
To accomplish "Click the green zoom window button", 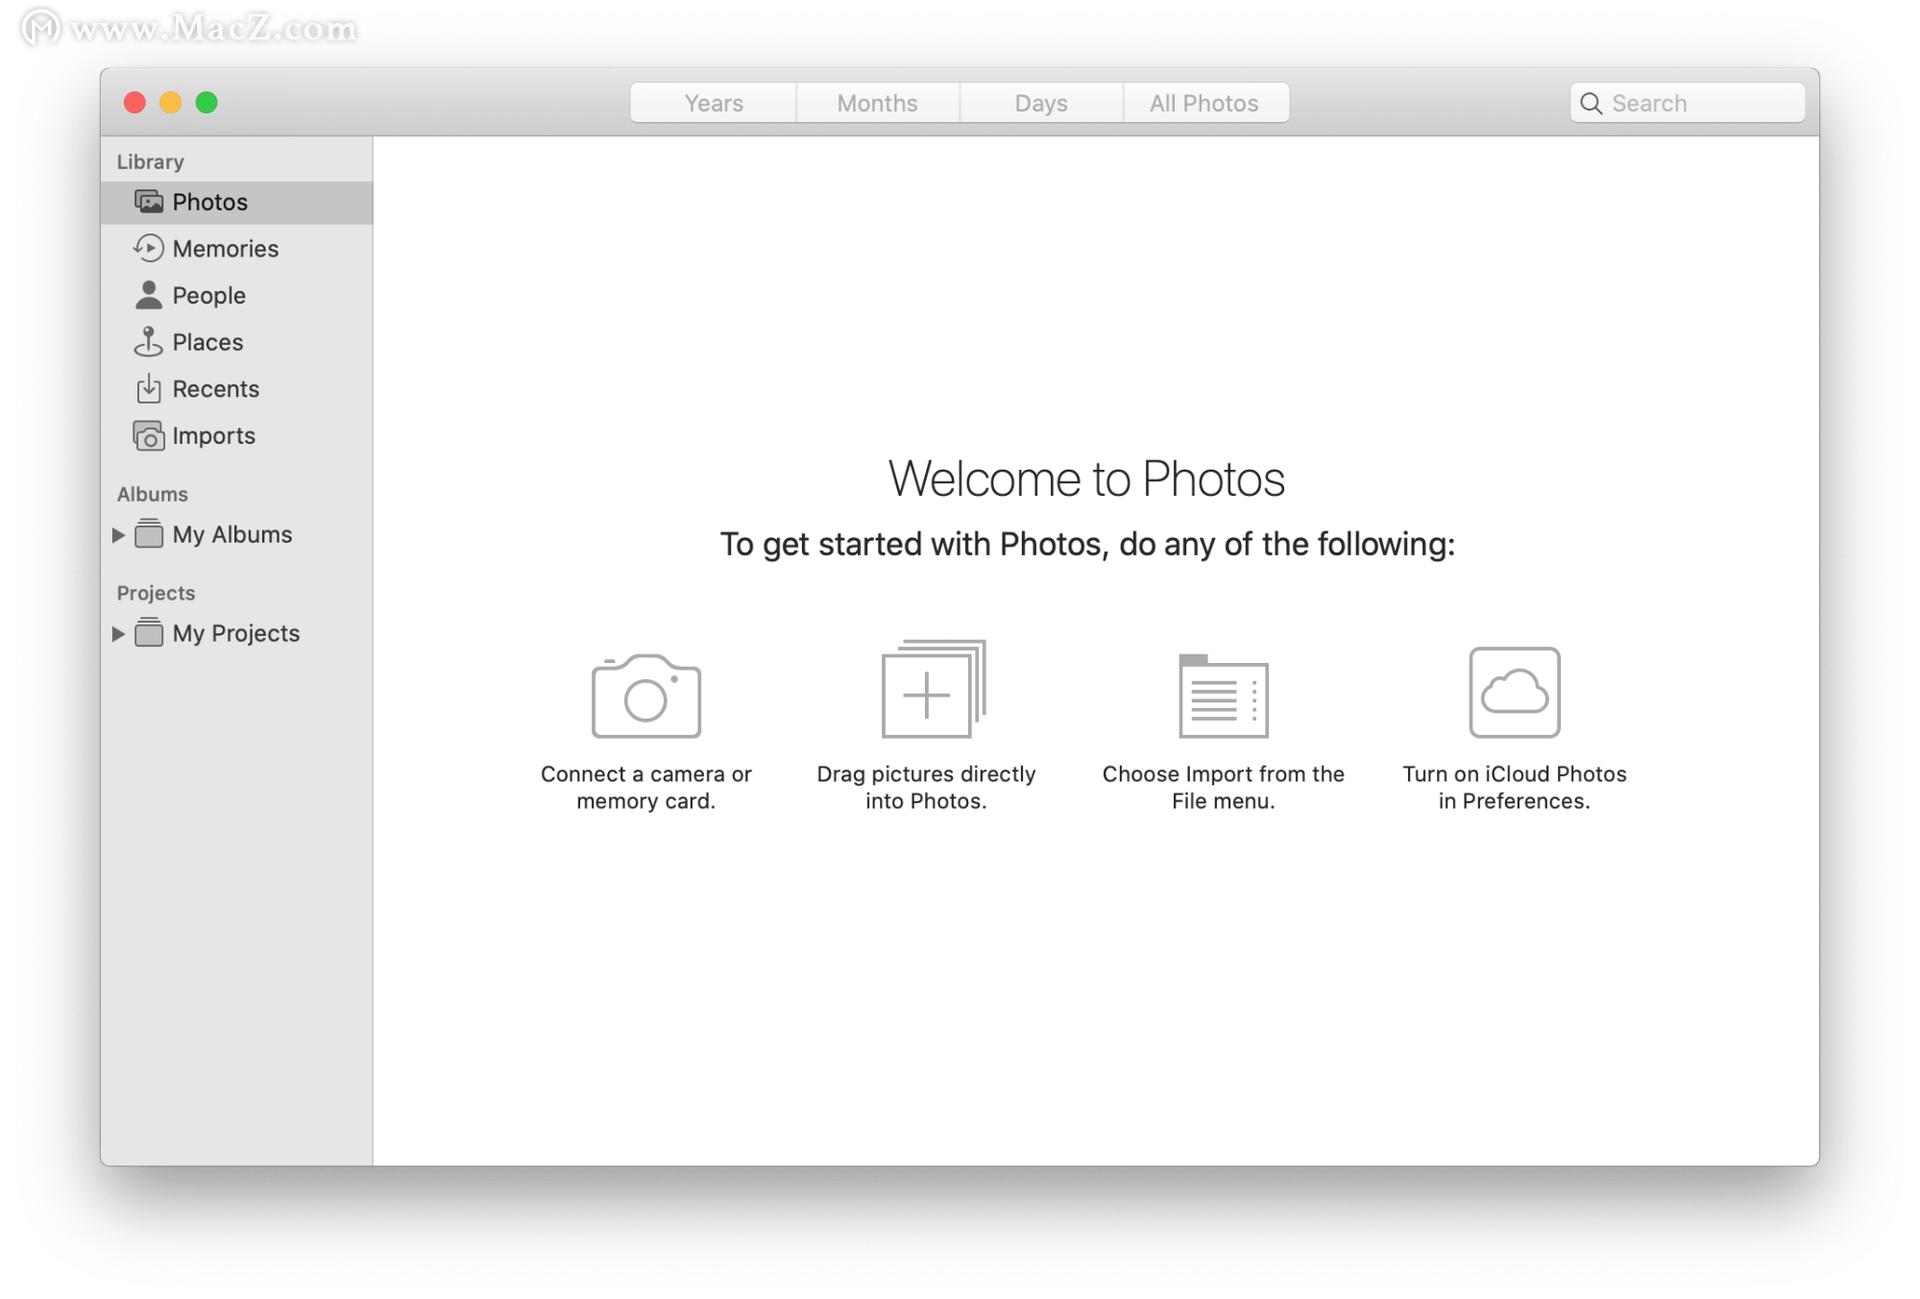I will tap(207, 103).
